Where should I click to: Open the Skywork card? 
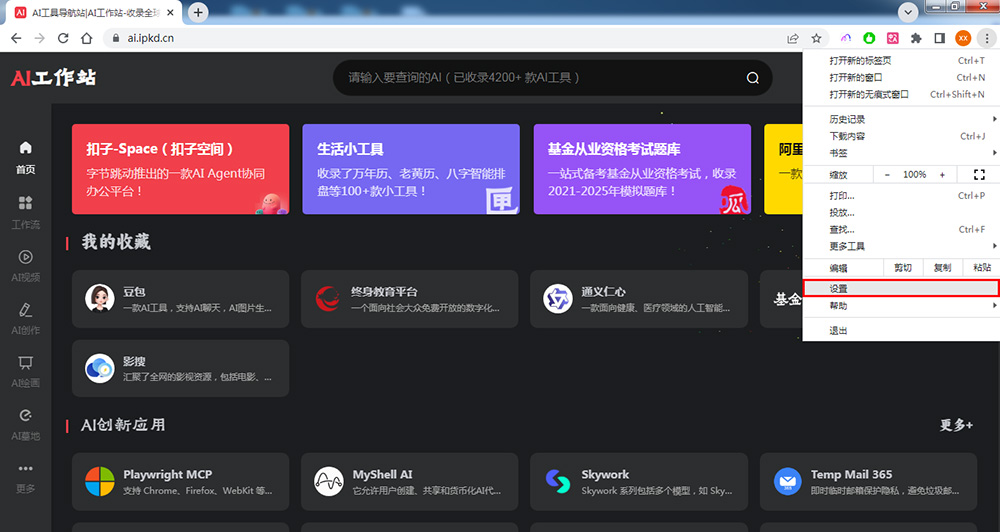click(639, 482)
